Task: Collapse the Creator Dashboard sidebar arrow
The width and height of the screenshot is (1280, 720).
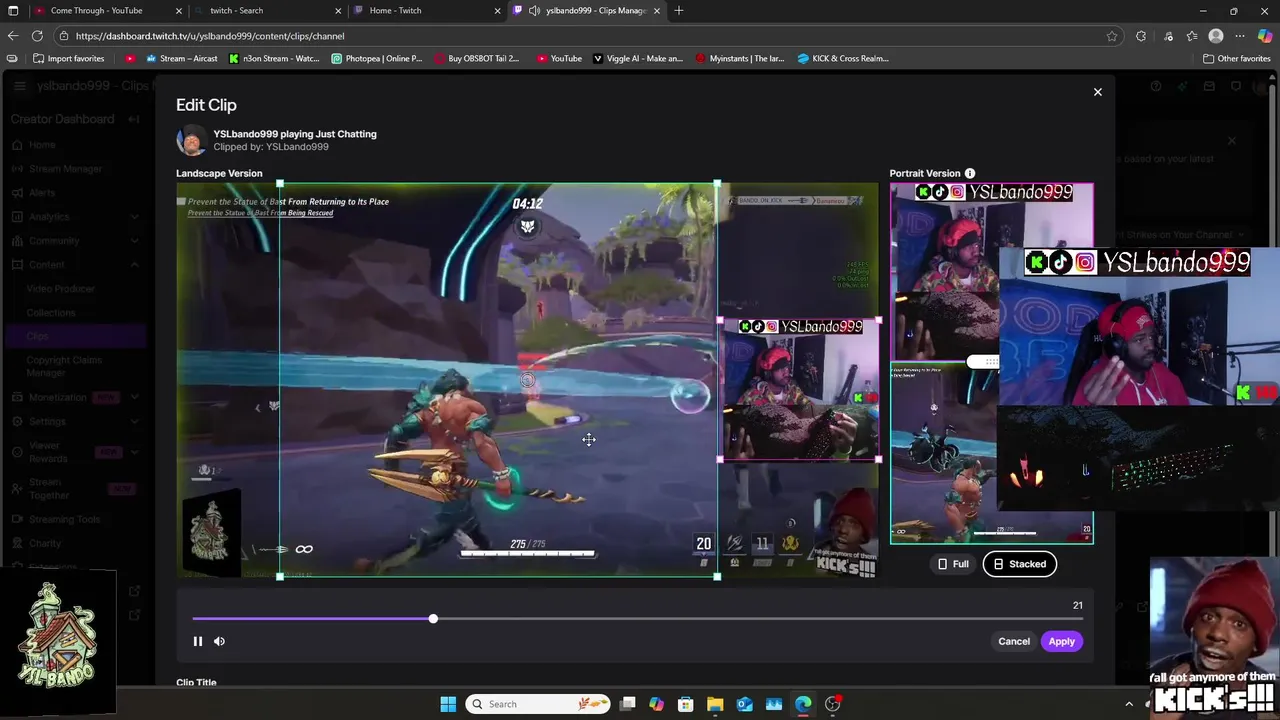Action: point(134,119)
